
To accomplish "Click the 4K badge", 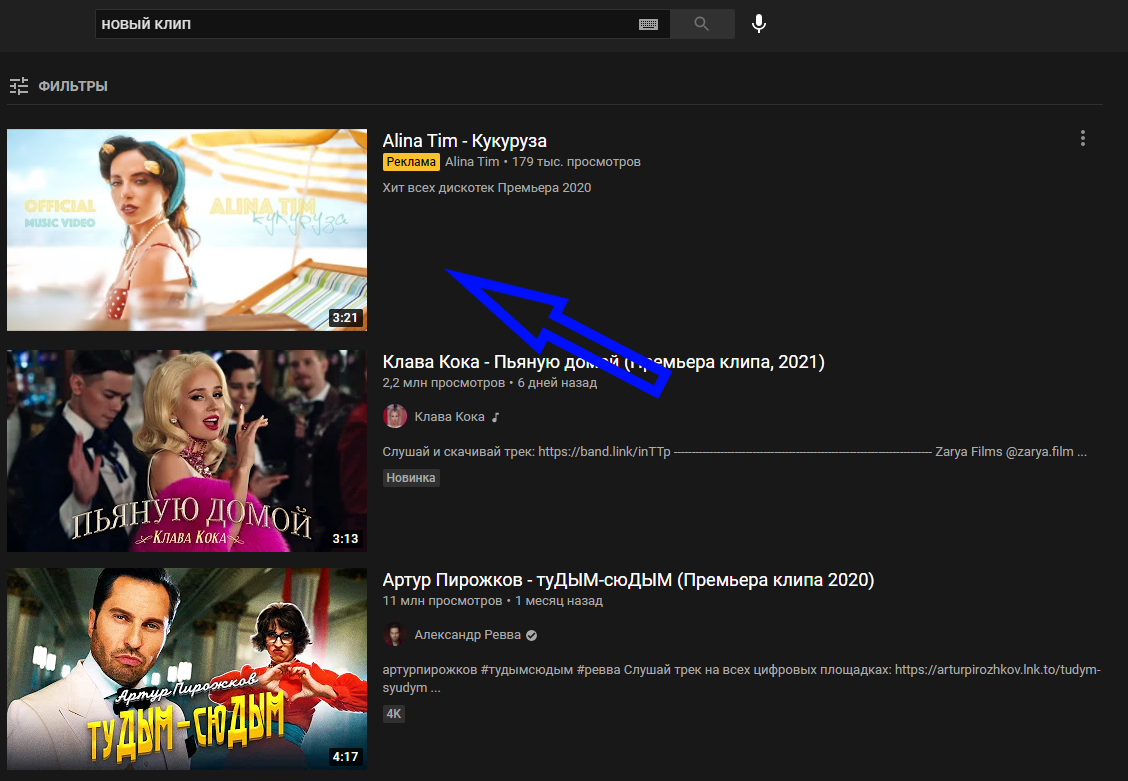I will pos(394,714).
